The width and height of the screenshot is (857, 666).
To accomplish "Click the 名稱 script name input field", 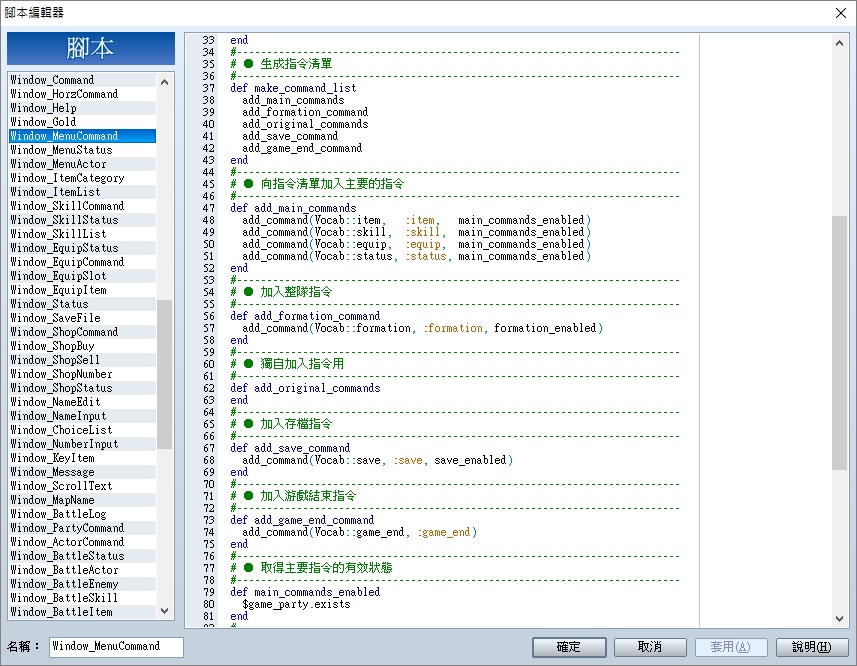I will click(x=116, y=646).
